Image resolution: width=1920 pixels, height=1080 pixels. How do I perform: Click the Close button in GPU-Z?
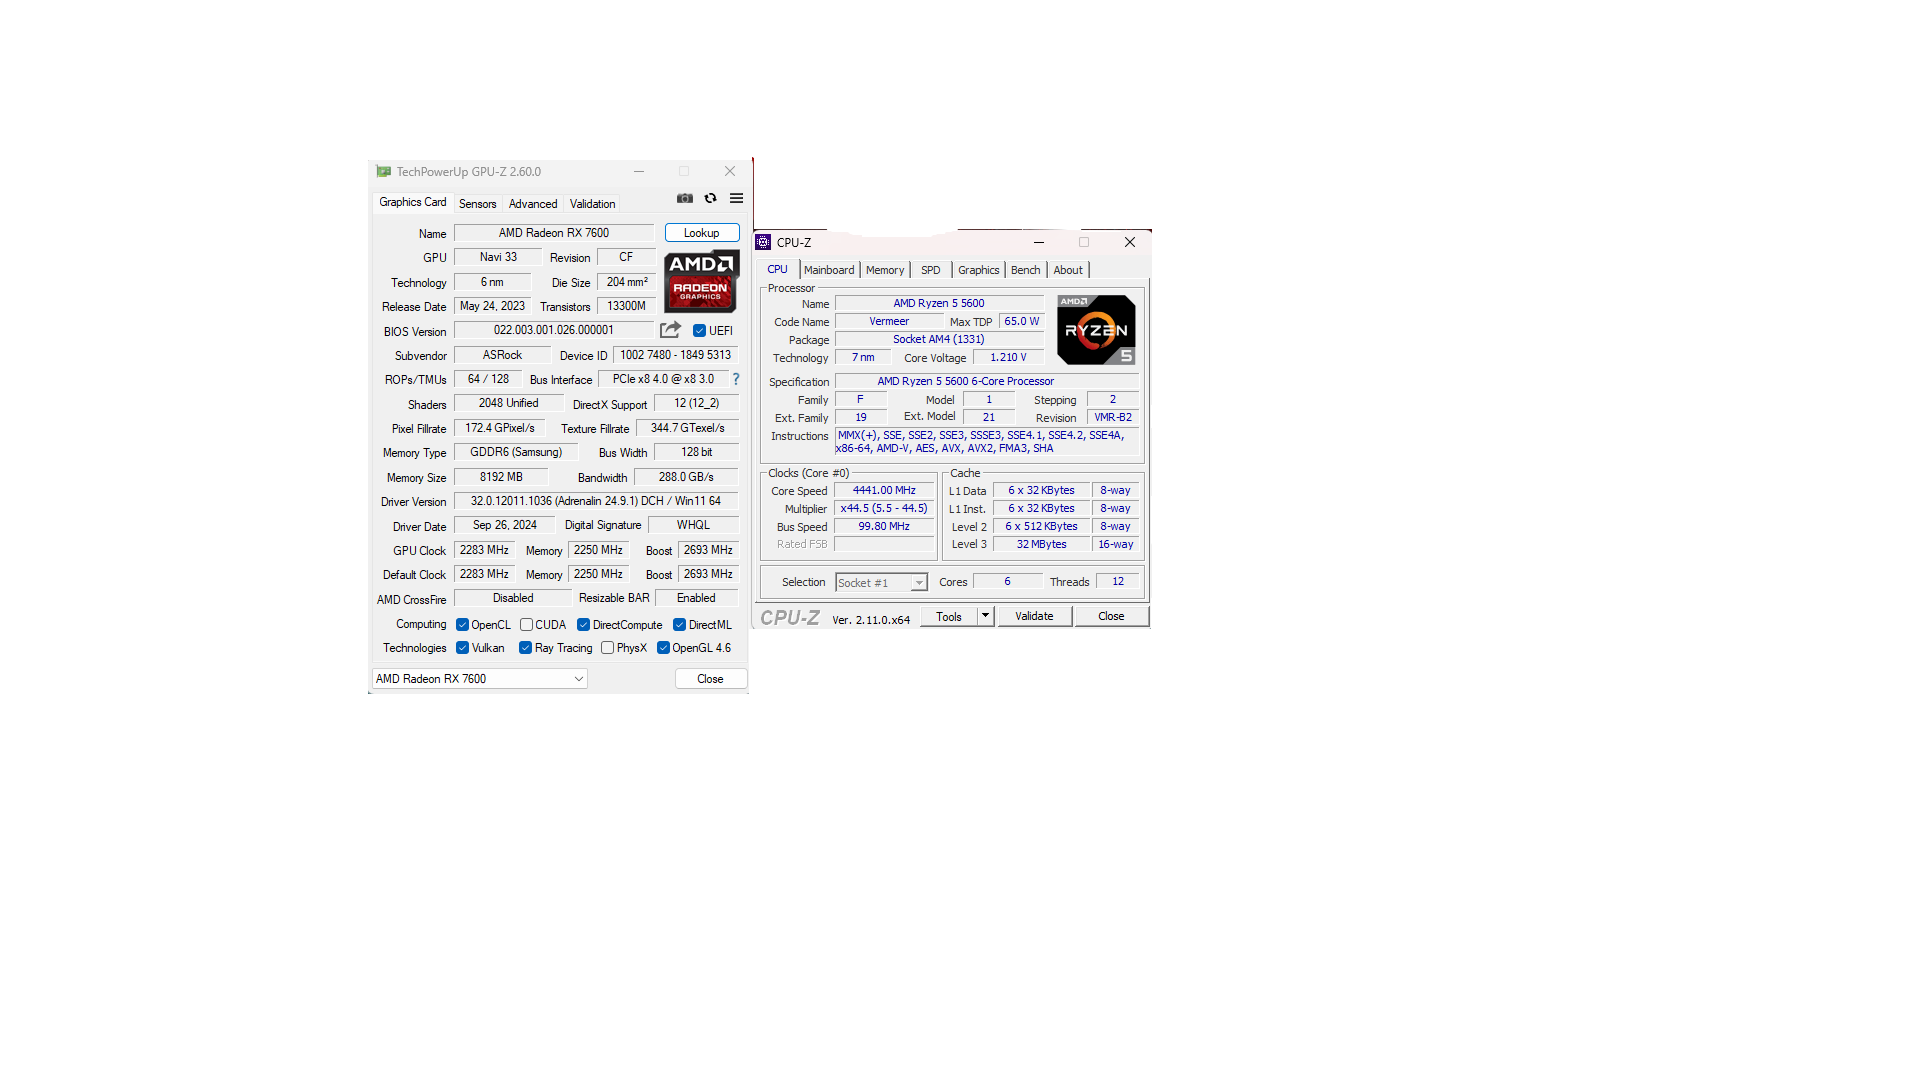pos(710,679)
